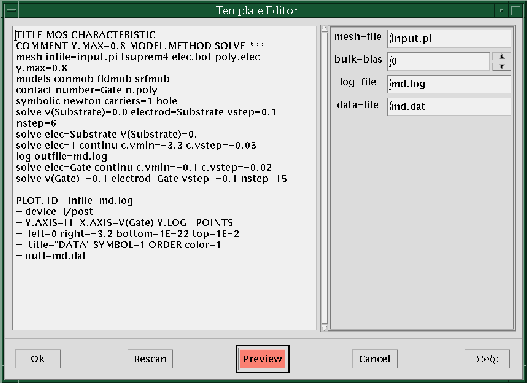Click the 'log outfile=md.log' line
The height and width of the screenshot is (383, 527).
coord(62,157)
